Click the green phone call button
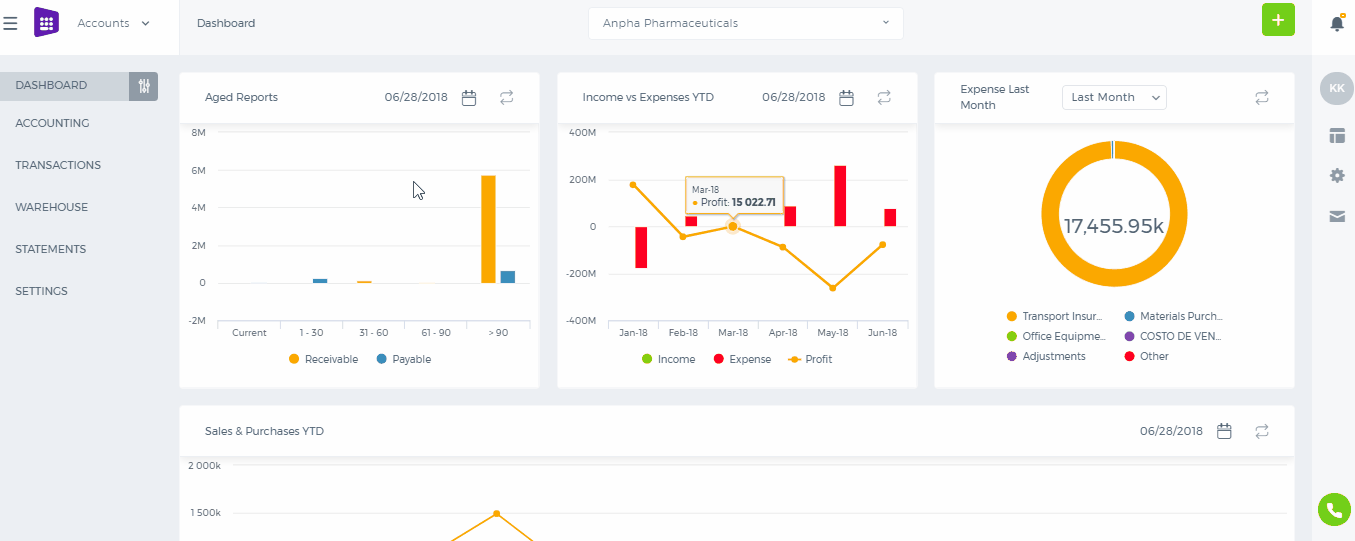The height and width of the screenshot is (541, 1355). (x=1334, y=510)
